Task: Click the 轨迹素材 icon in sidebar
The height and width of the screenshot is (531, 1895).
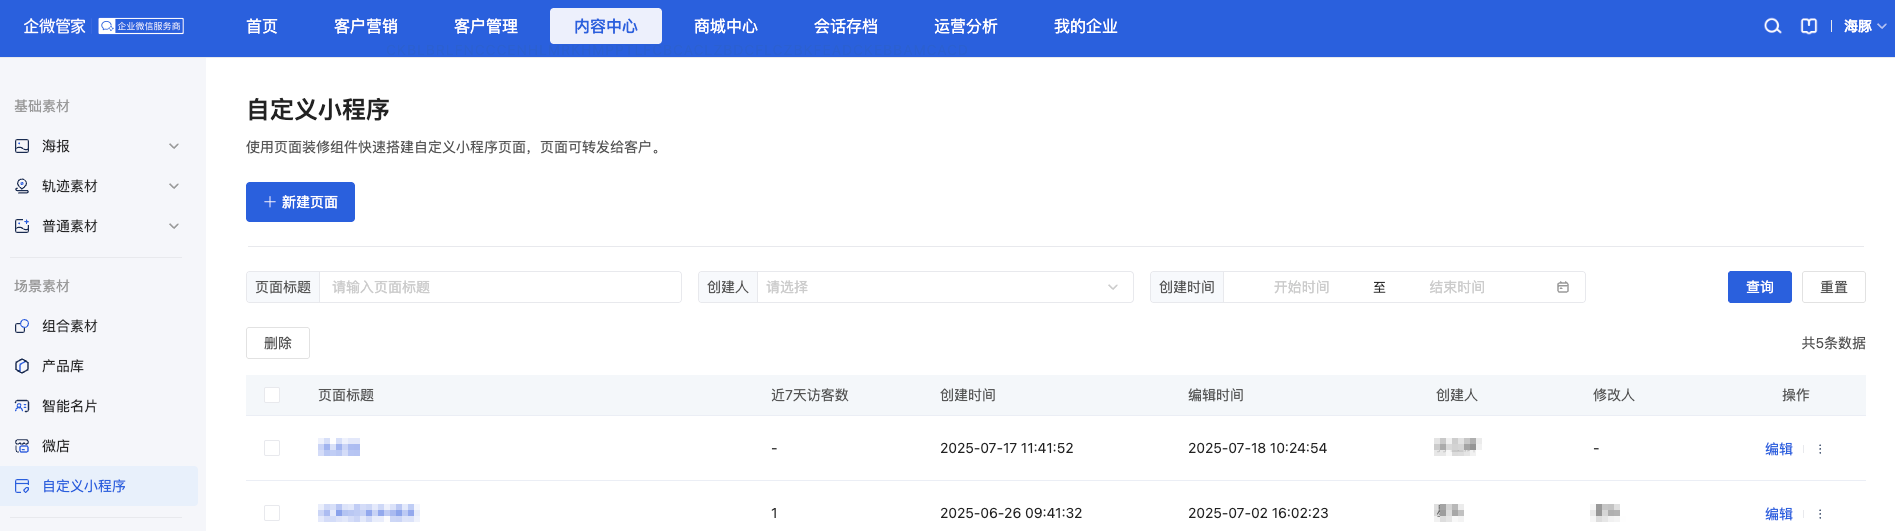Action: point(22,186)
